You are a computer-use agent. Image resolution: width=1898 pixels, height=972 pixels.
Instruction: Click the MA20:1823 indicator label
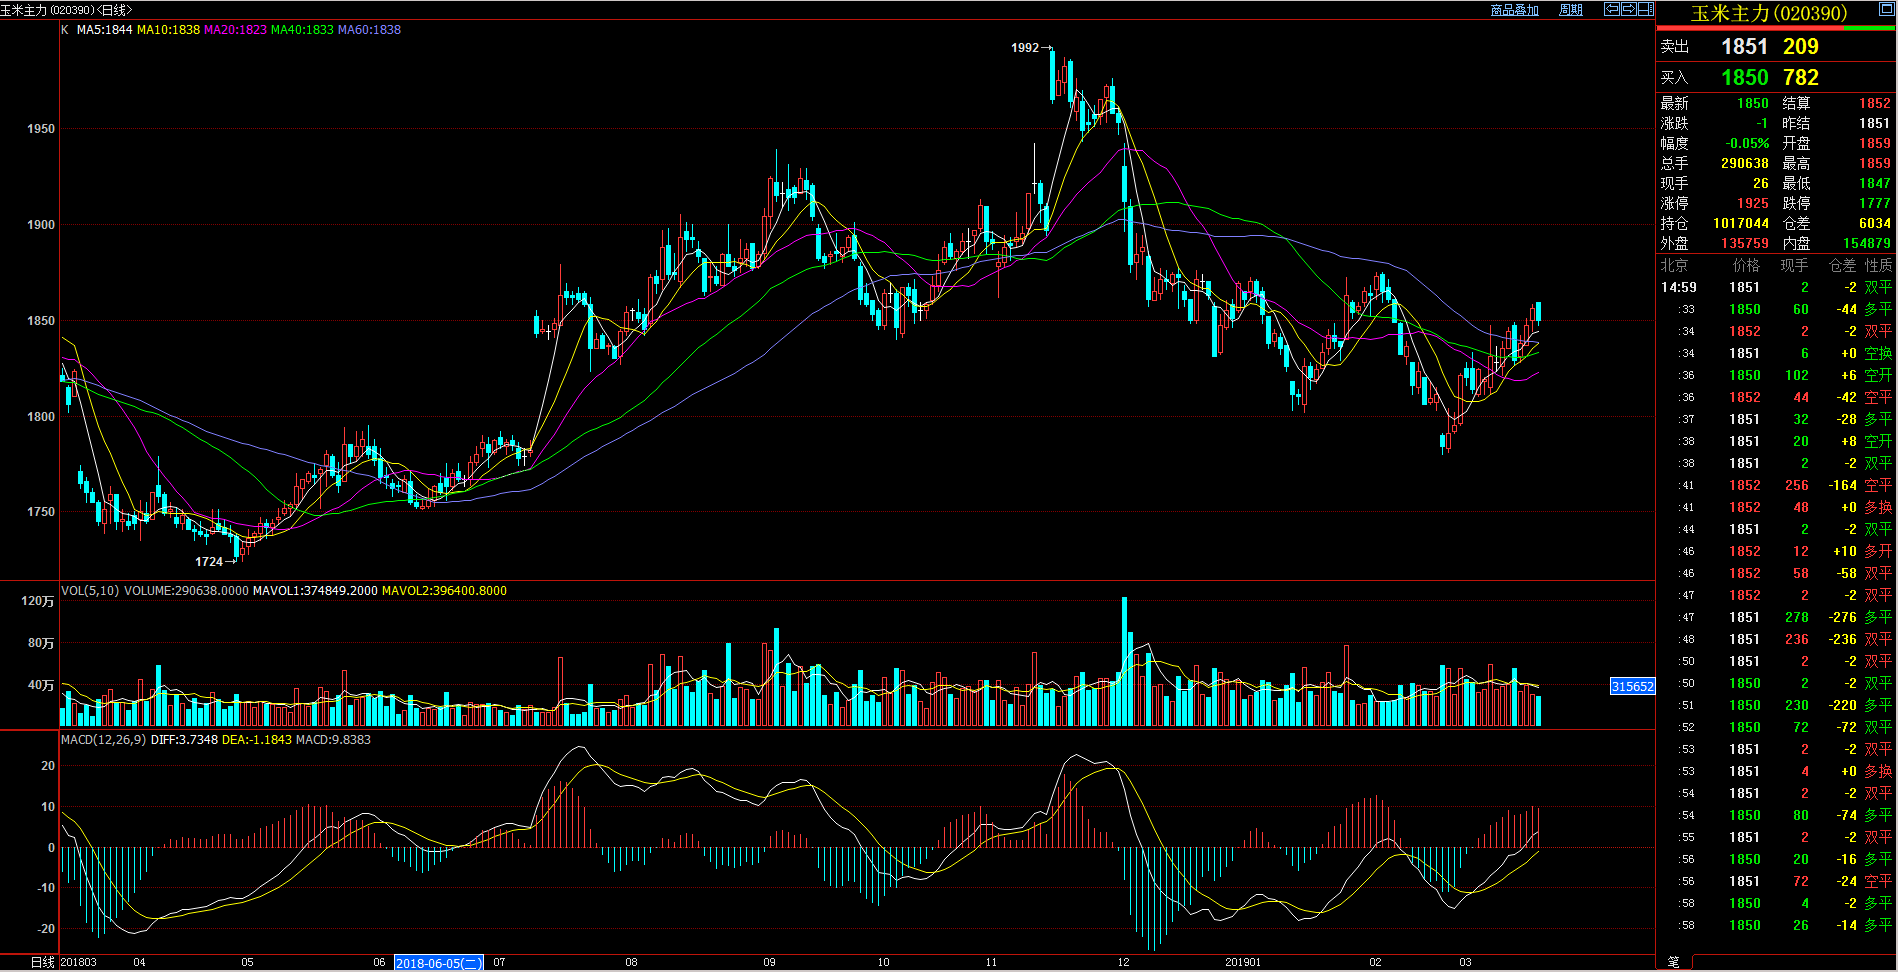click(x=235, y=30)
